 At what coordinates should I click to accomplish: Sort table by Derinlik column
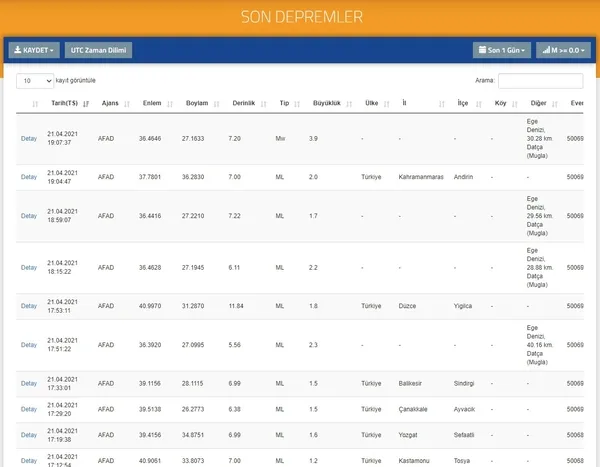pos(263,104)
